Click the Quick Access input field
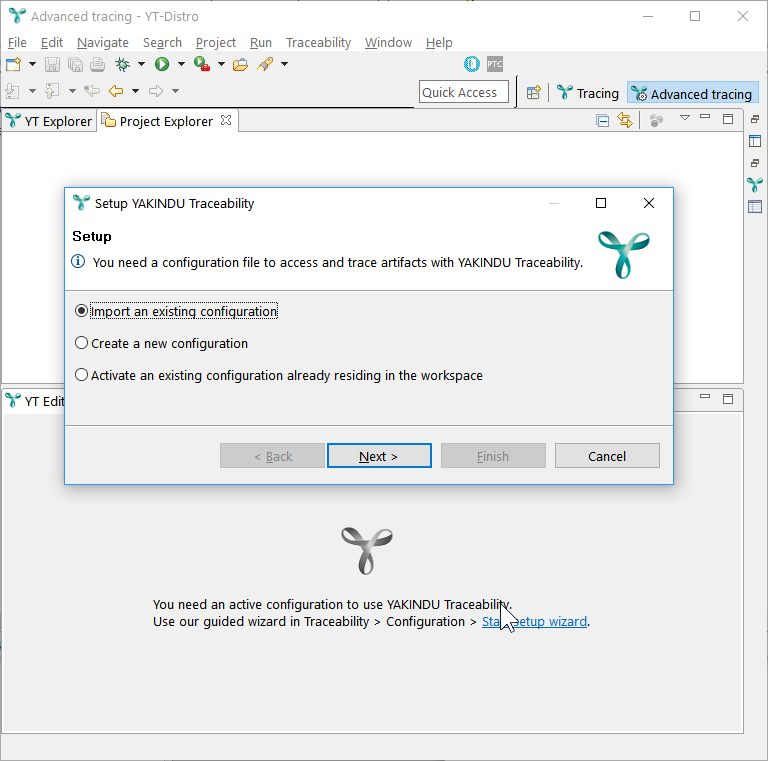Image resolution: width=768 pixels, height=761 pixels. click(x=463, y=92)
